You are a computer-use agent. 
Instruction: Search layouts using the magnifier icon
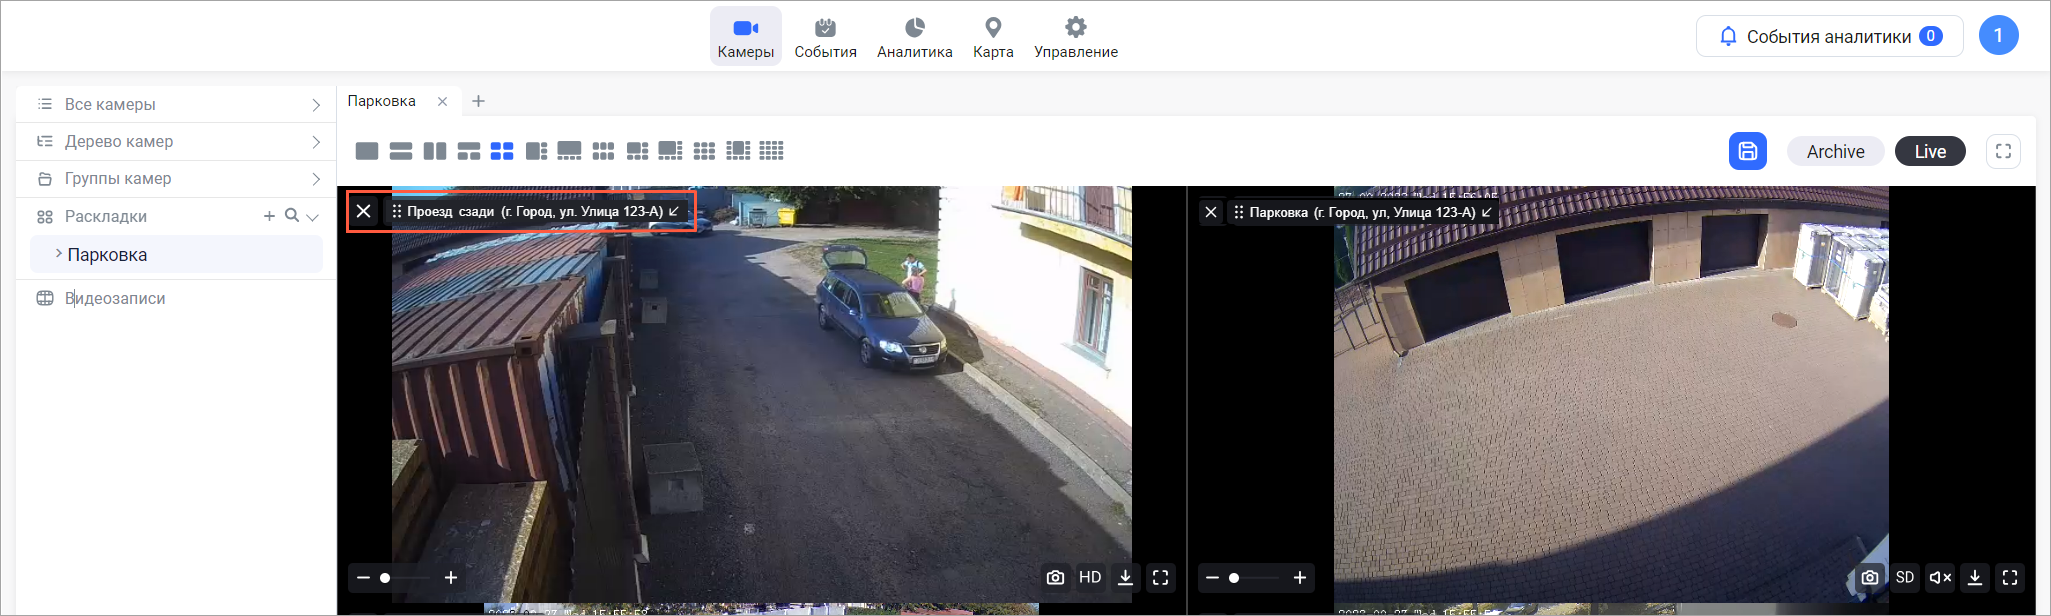pyautogui.click(x=291, y=215)
